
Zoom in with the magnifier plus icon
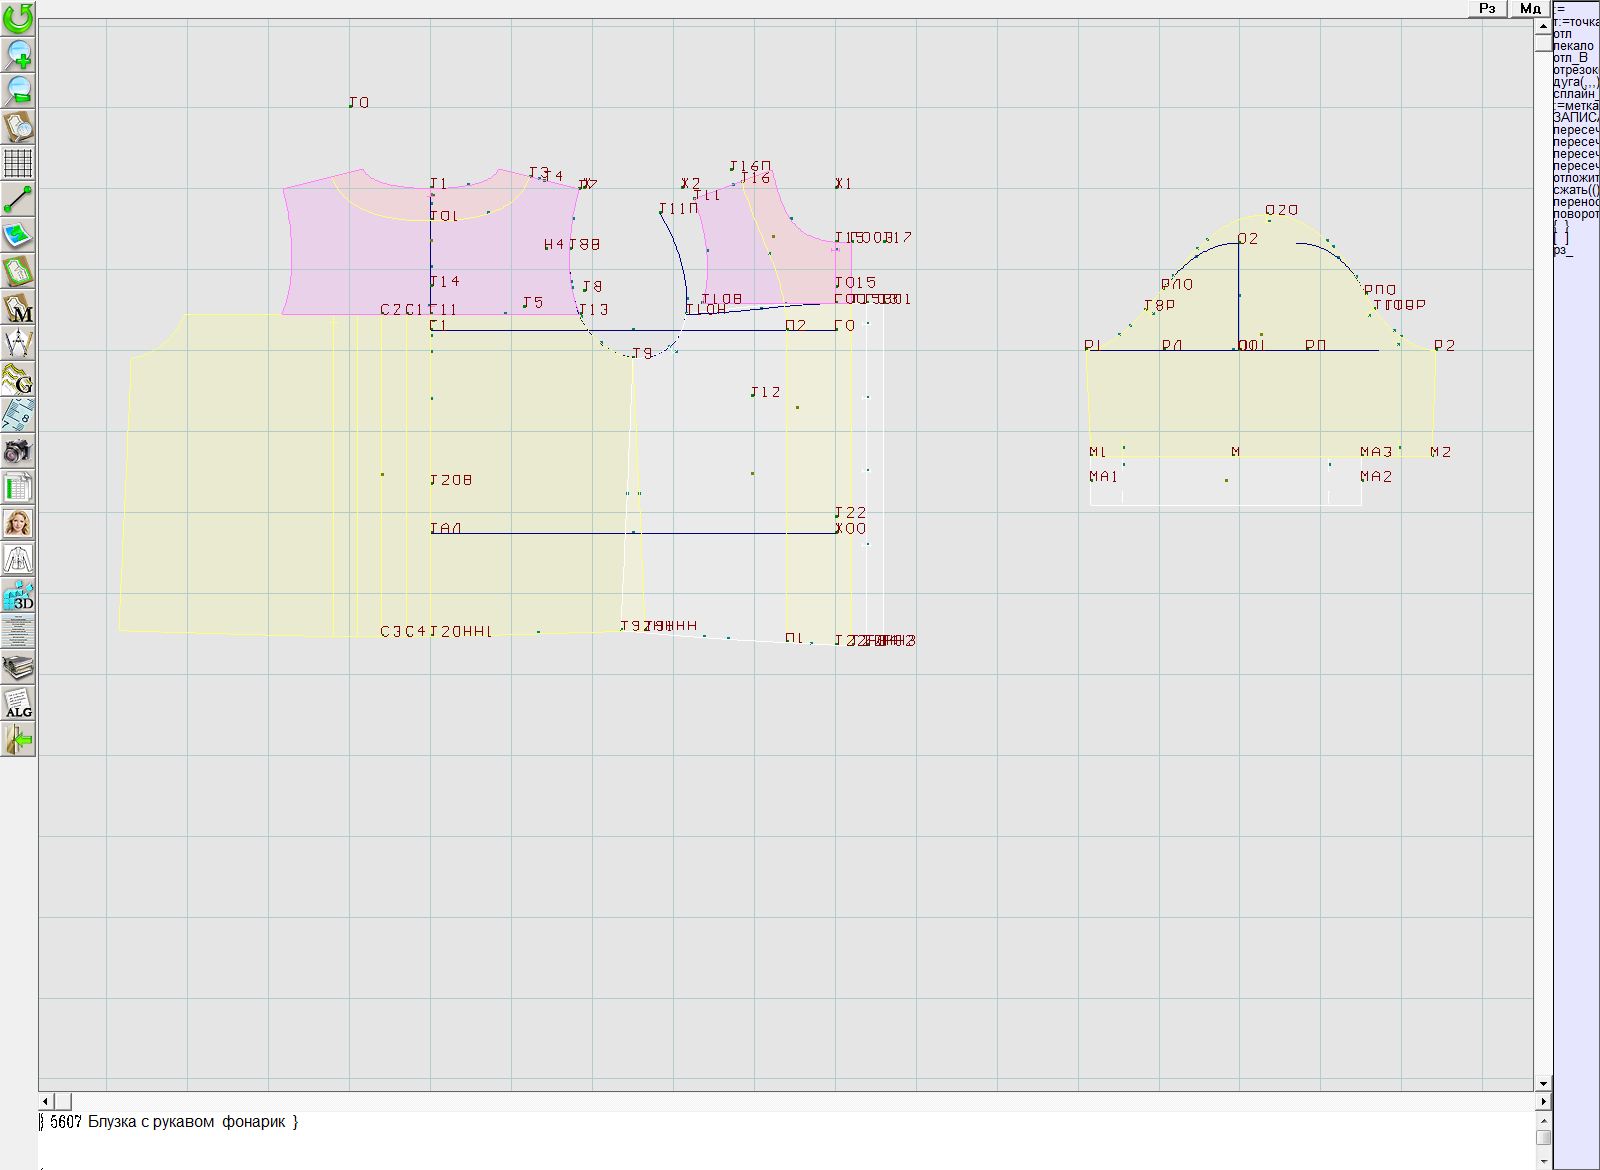click(x=18, y=54)
